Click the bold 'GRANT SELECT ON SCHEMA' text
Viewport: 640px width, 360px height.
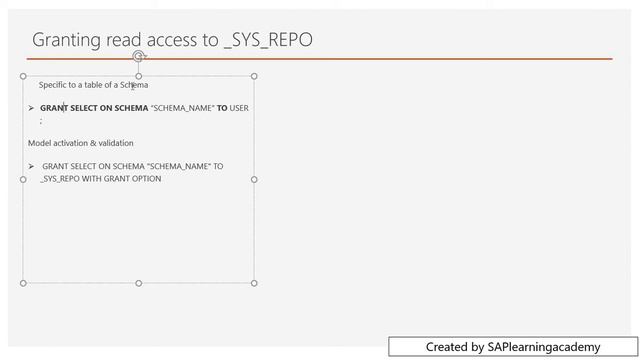pos(94,108)
